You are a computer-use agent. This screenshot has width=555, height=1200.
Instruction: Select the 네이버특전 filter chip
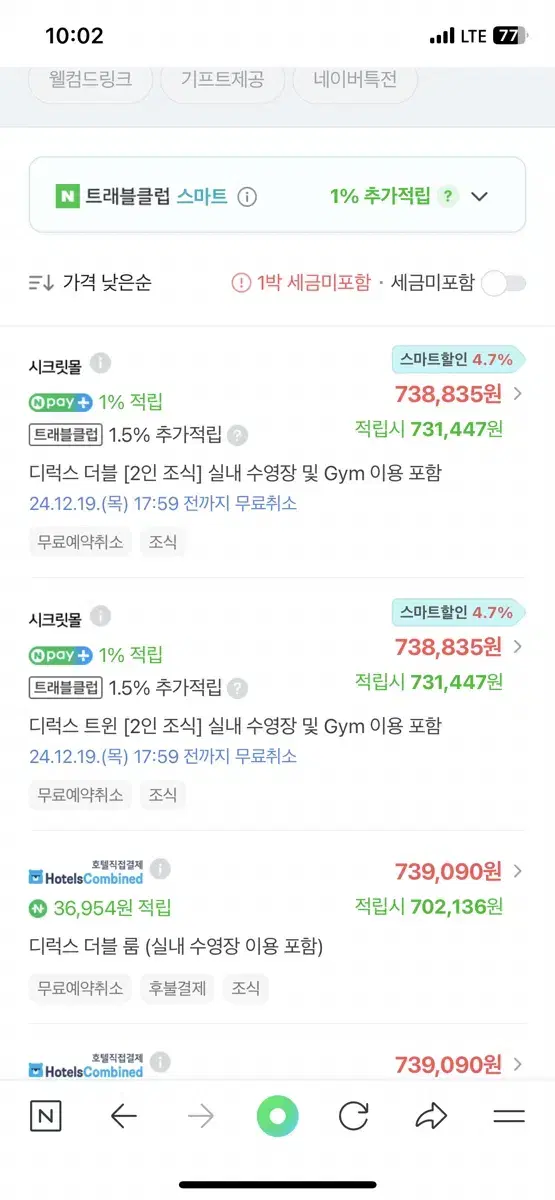[x=354, y=79]
